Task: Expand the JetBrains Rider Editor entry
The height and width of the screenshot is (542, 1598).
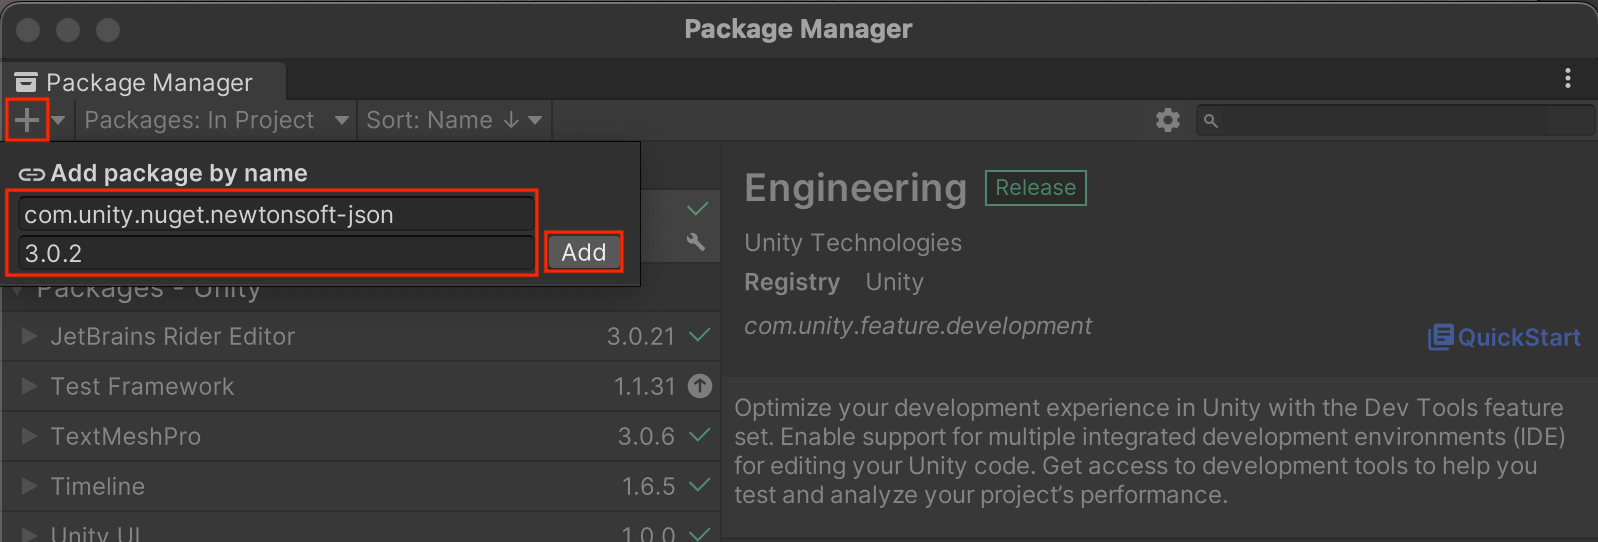Action: click(x=29, y=336)
